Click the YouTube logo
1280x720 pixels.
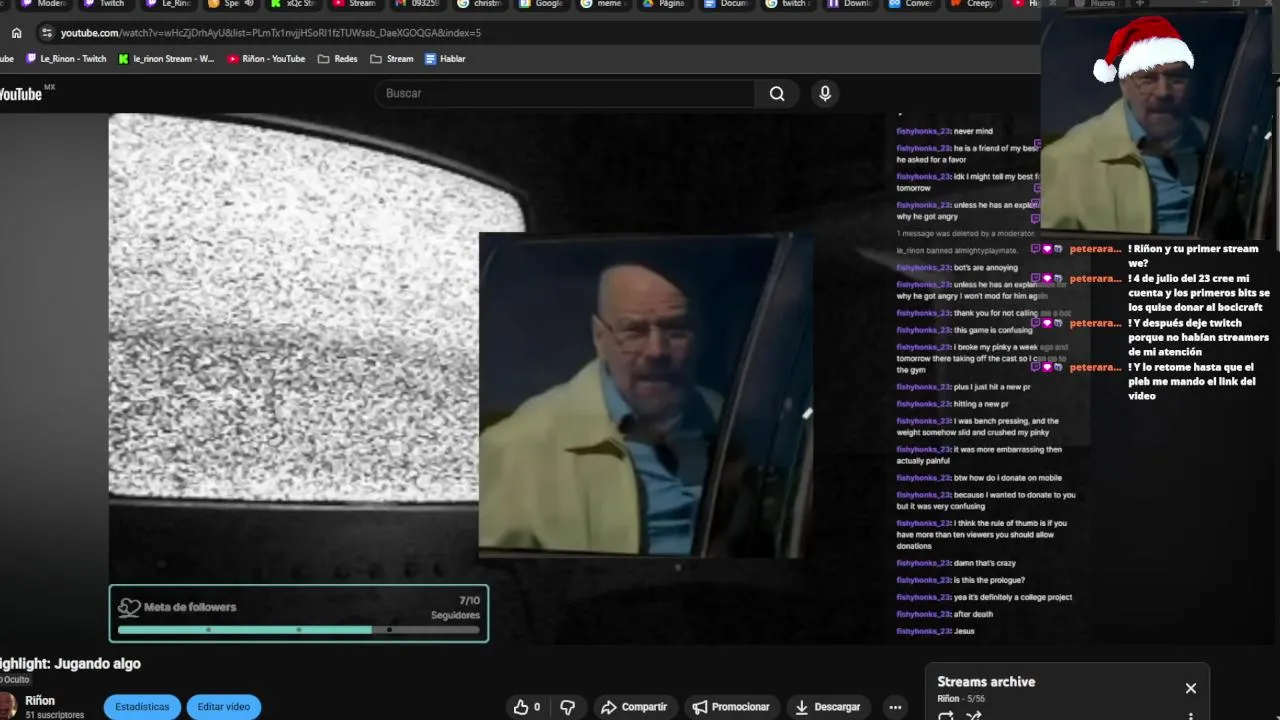[x=21, y=94]
